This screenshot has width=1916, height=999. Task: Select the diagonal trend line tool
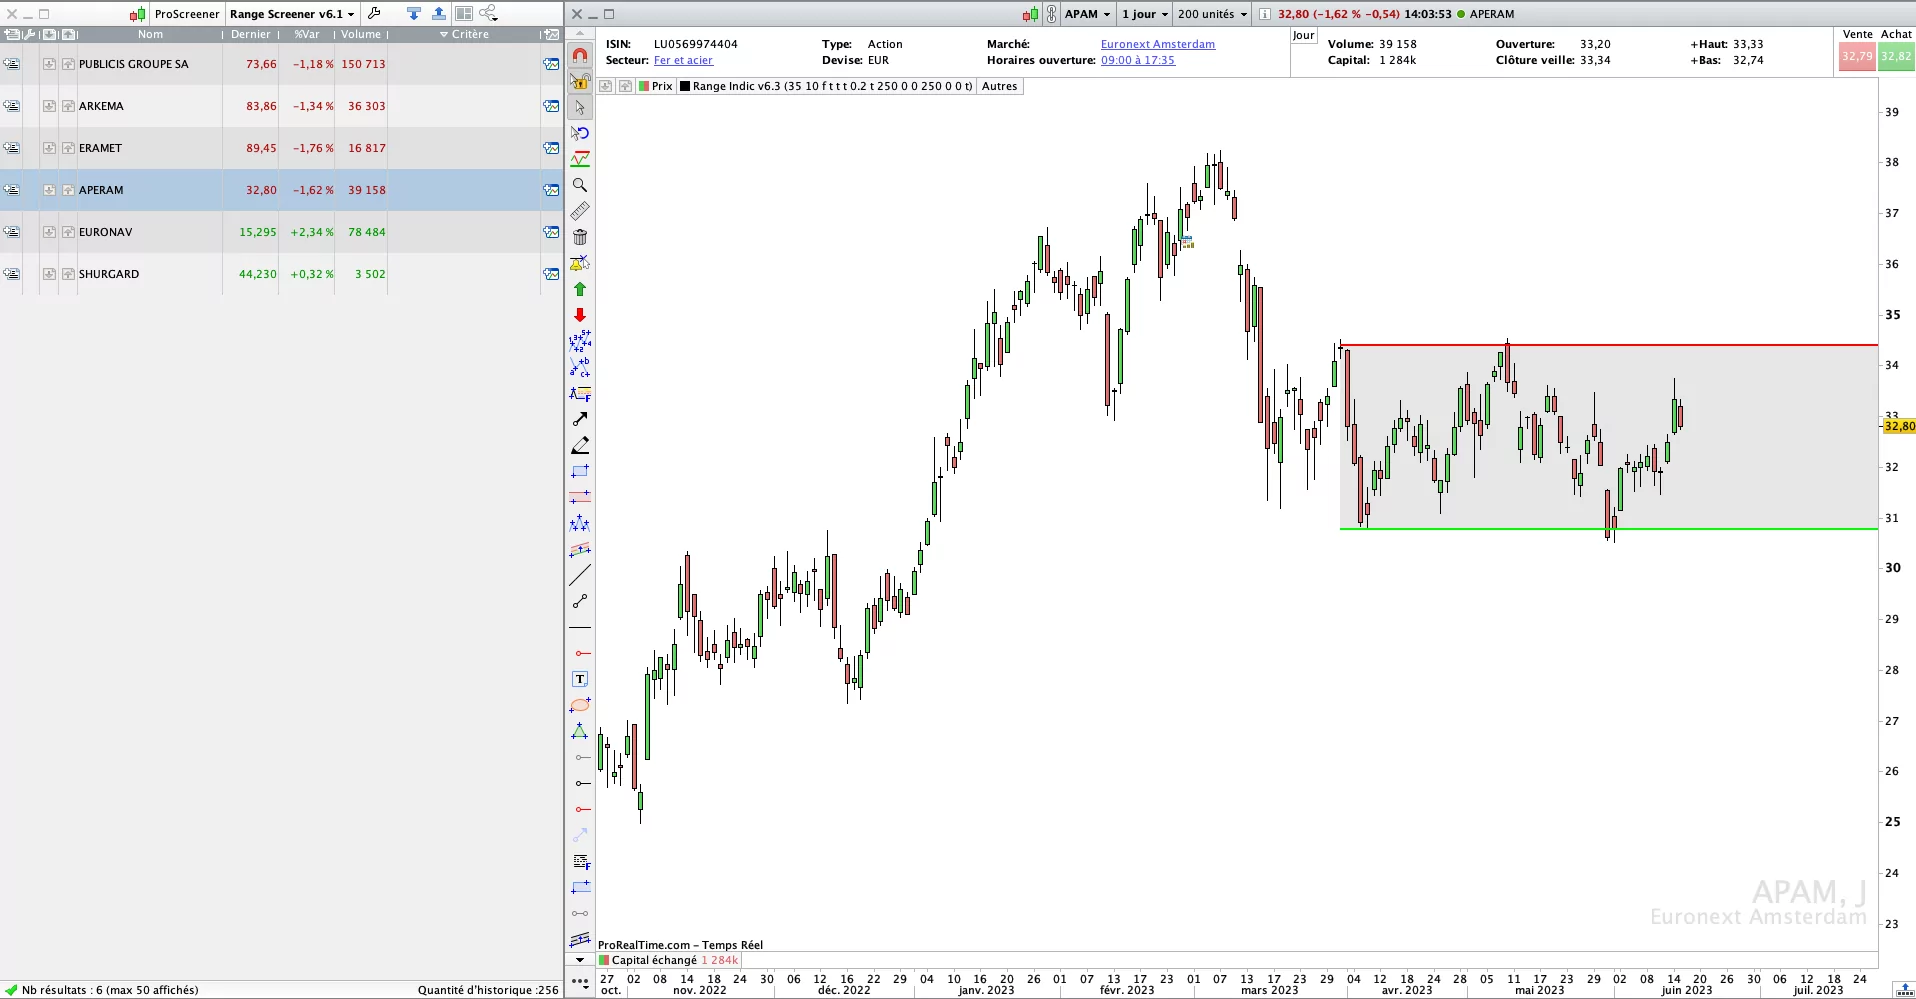[580, 575]
